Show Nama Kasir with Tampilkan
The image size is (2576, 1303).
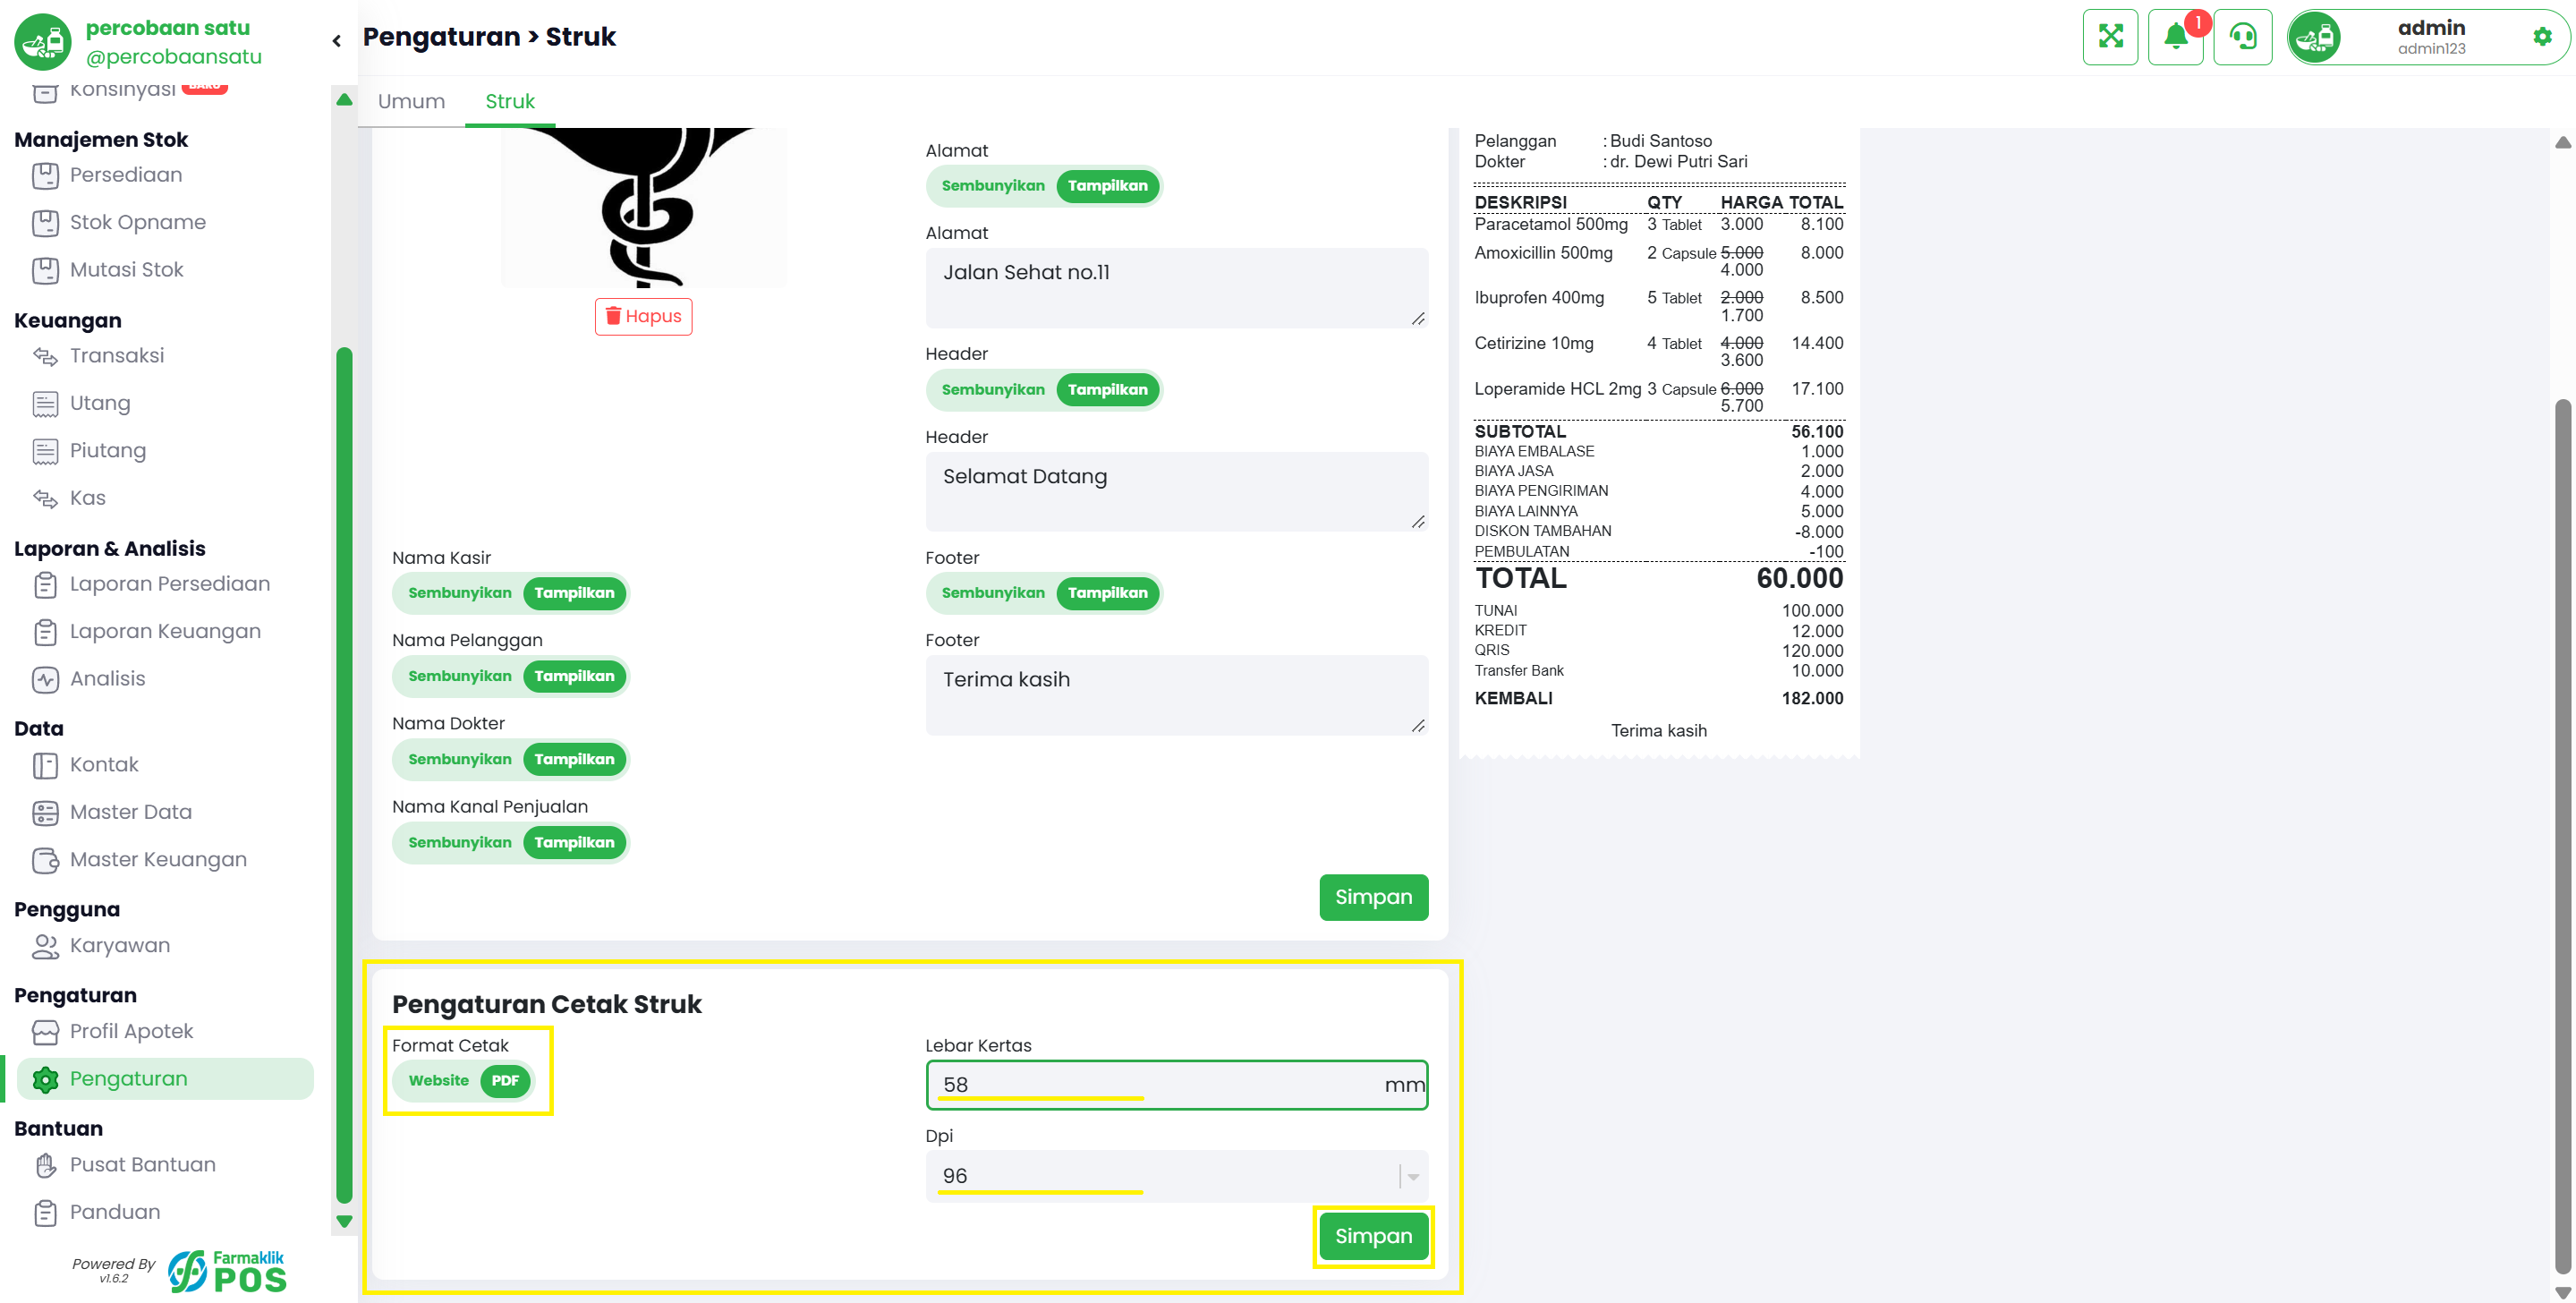[x=574, y=593]
